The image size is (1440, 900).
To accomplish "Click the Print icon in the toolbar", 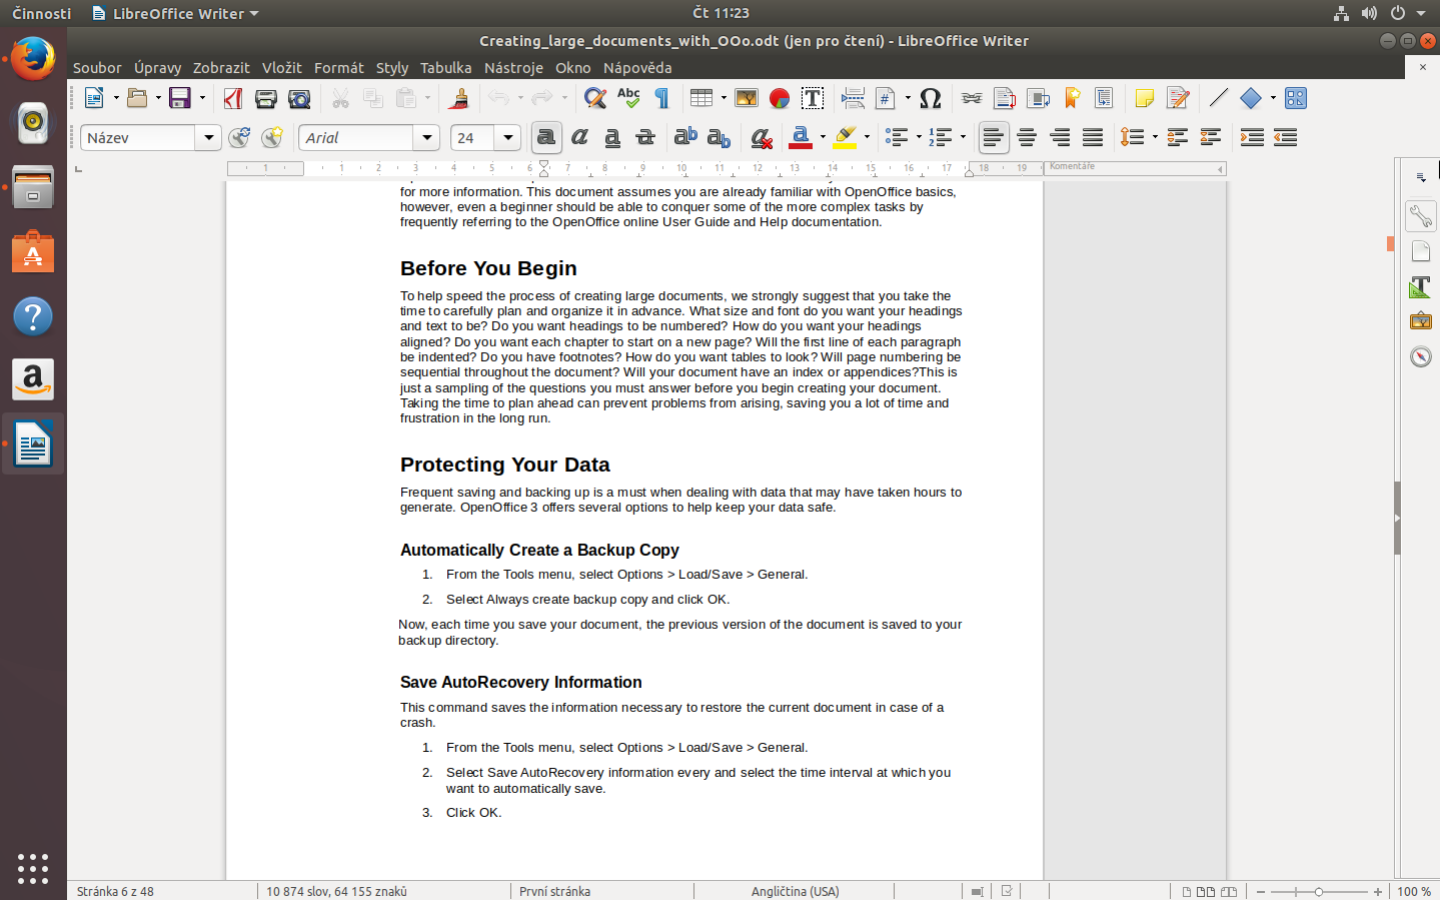I will [x=266, y=98].
